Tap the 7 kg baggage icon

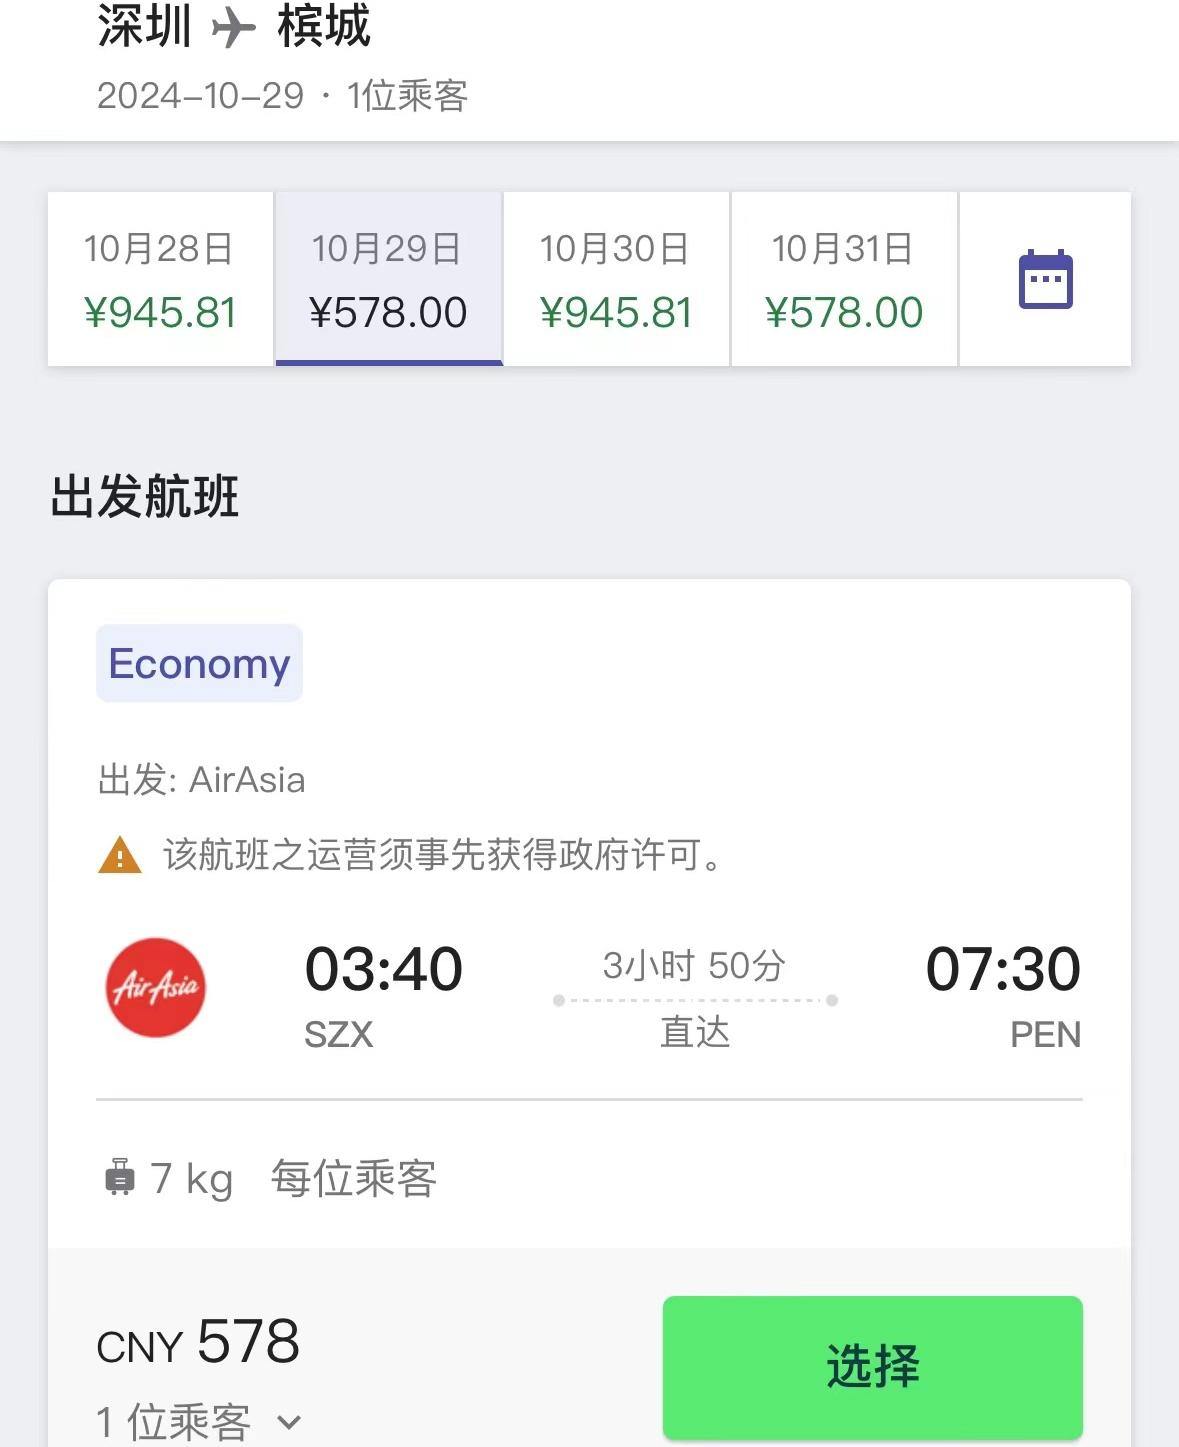click(119, 1177)
